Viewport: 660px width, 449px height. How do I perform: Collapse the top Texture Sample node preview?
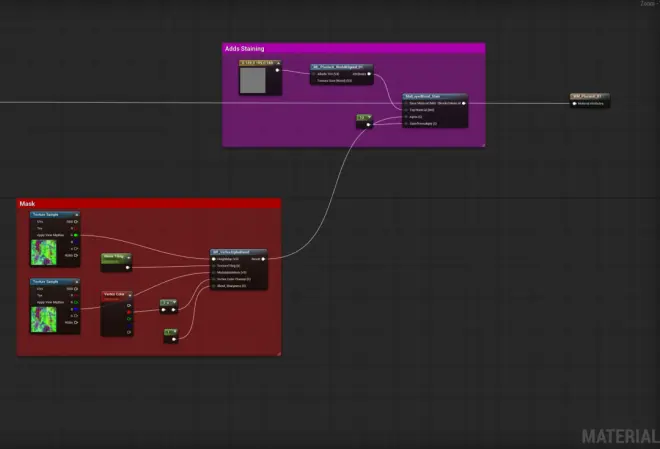tap(77, 215)
